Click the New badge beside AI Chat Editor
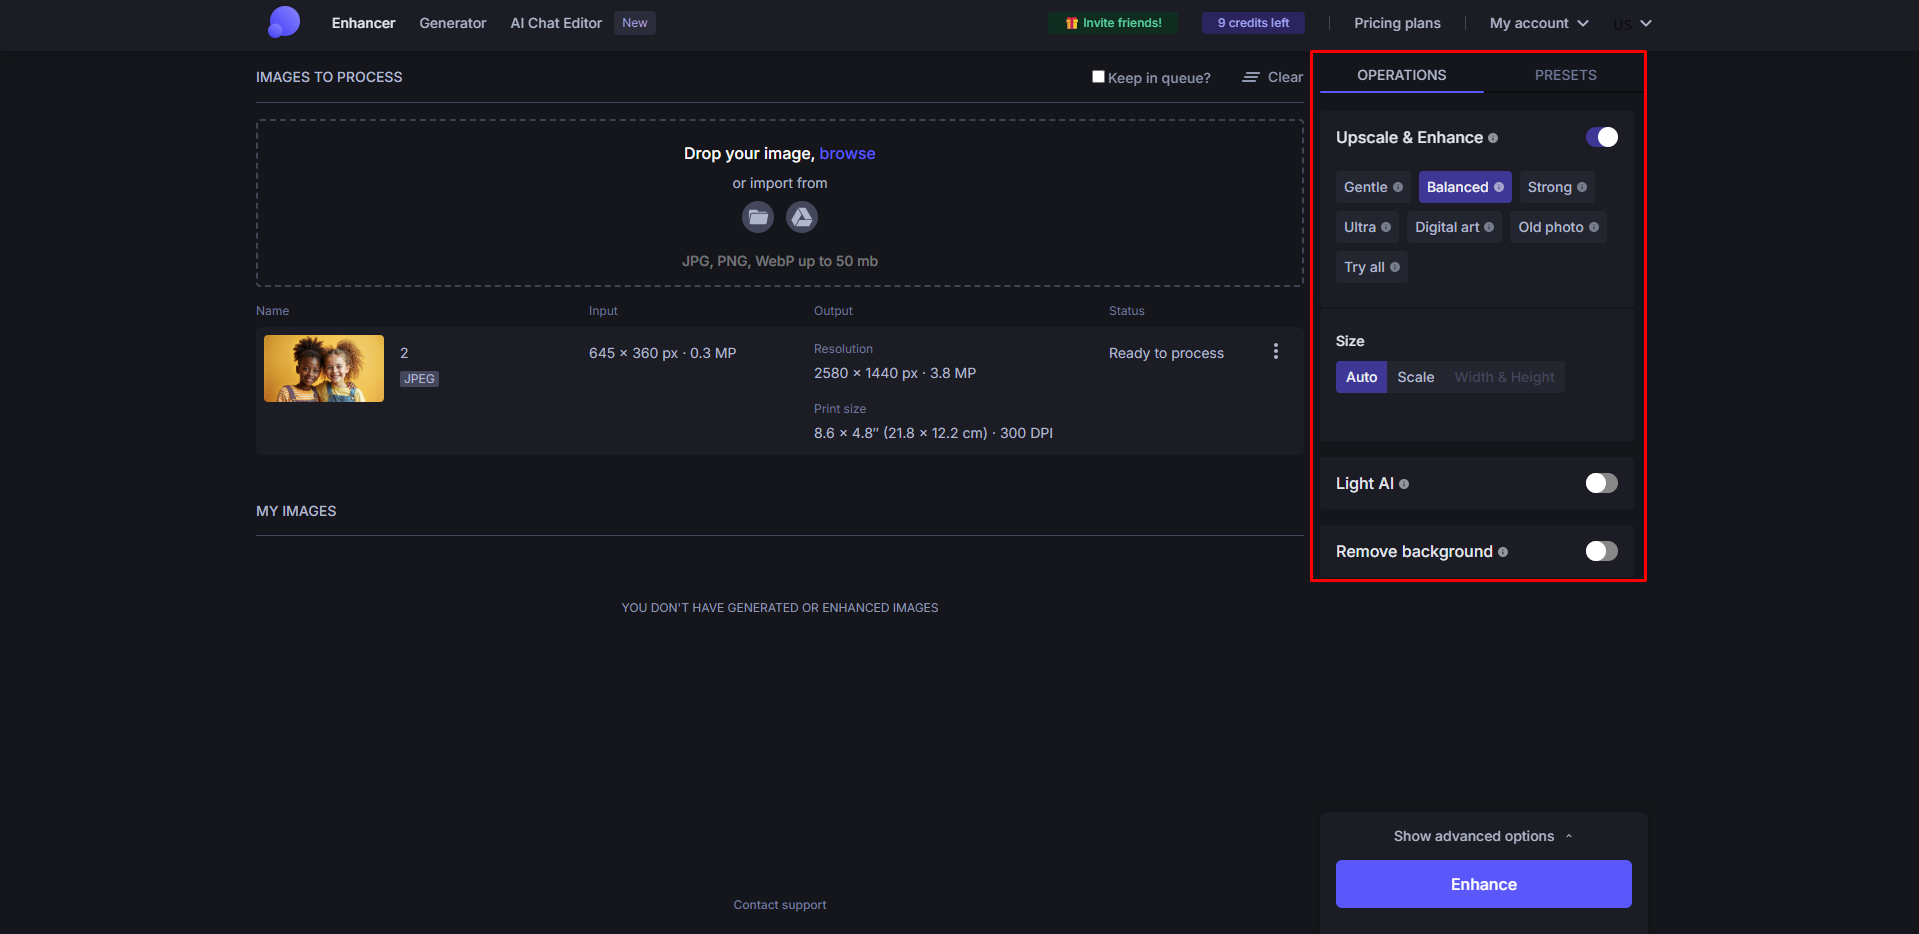Viewport: 1919px width, 934px height. click(635, 23)
